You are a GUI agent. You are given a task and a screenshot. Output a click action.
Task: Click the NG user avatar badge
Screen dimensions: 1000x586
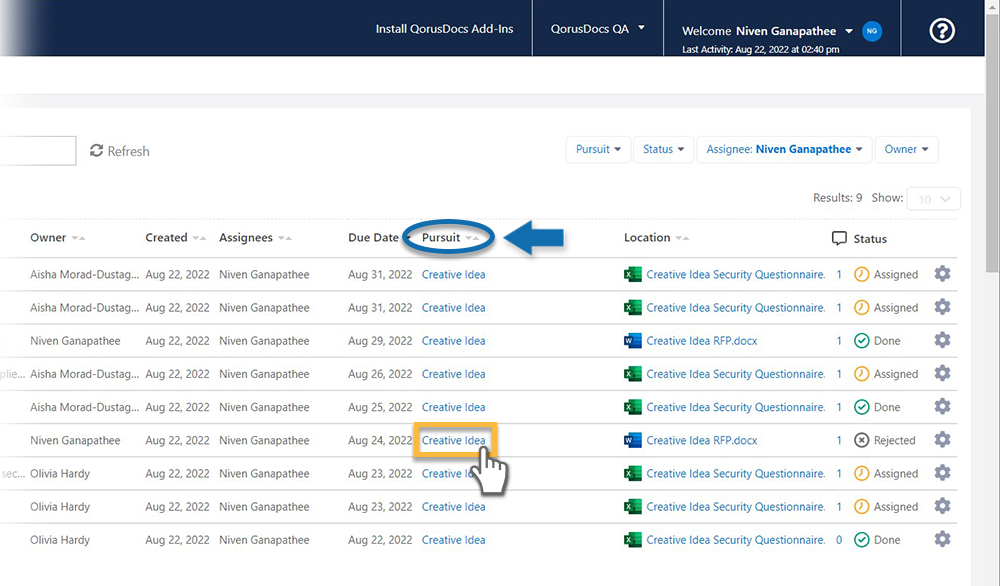click(x=872, y=31)
